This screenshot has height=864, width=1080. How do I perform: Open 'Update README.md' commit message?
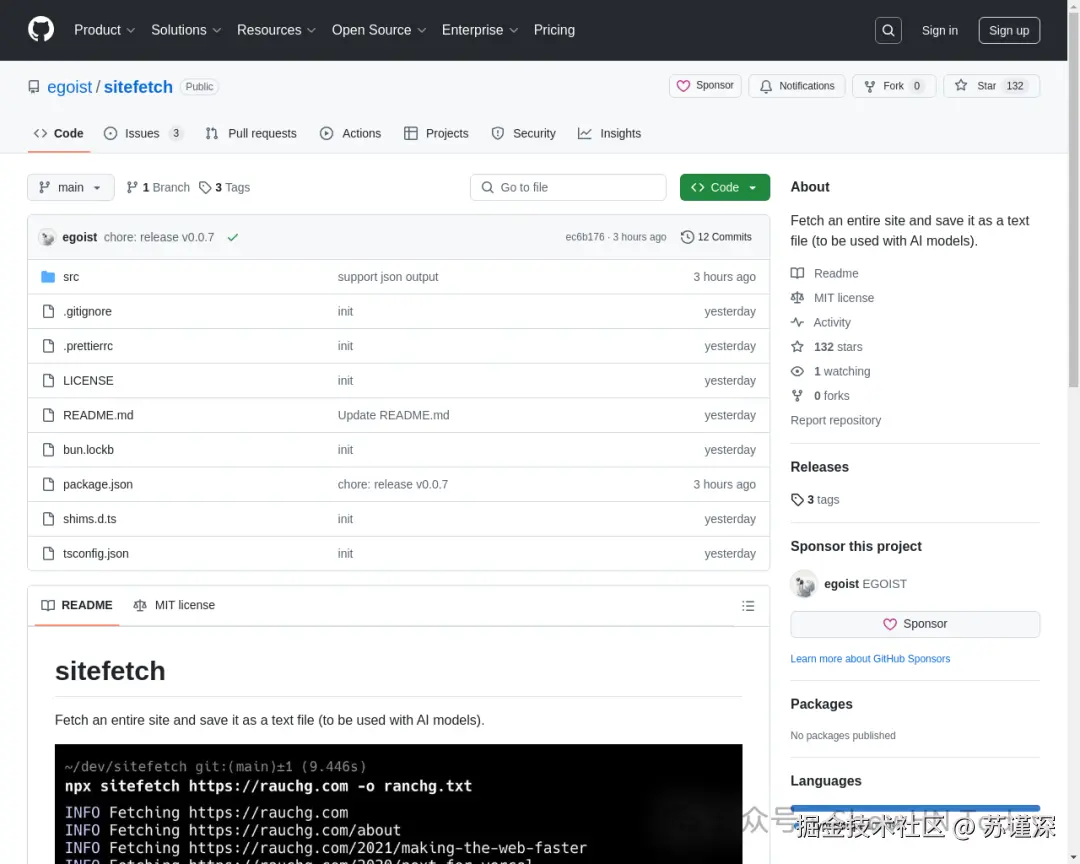tap(393, 415)
